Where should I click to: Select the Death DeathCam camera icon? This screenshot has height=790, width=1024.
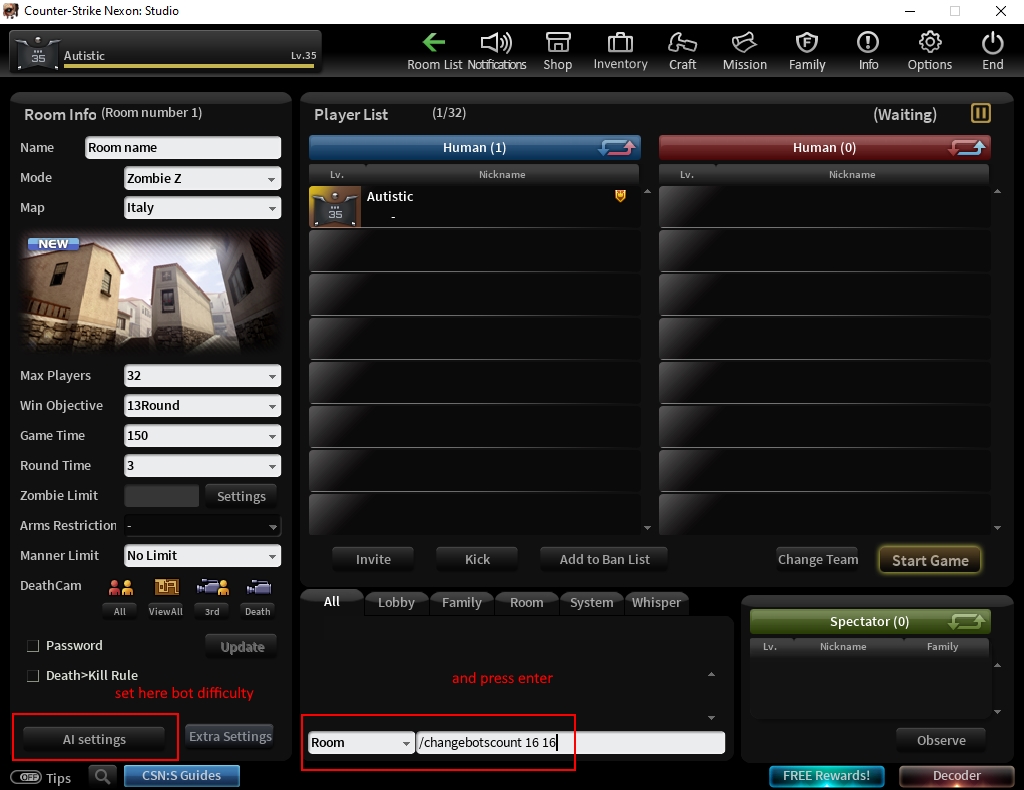(x=258, y=588)
